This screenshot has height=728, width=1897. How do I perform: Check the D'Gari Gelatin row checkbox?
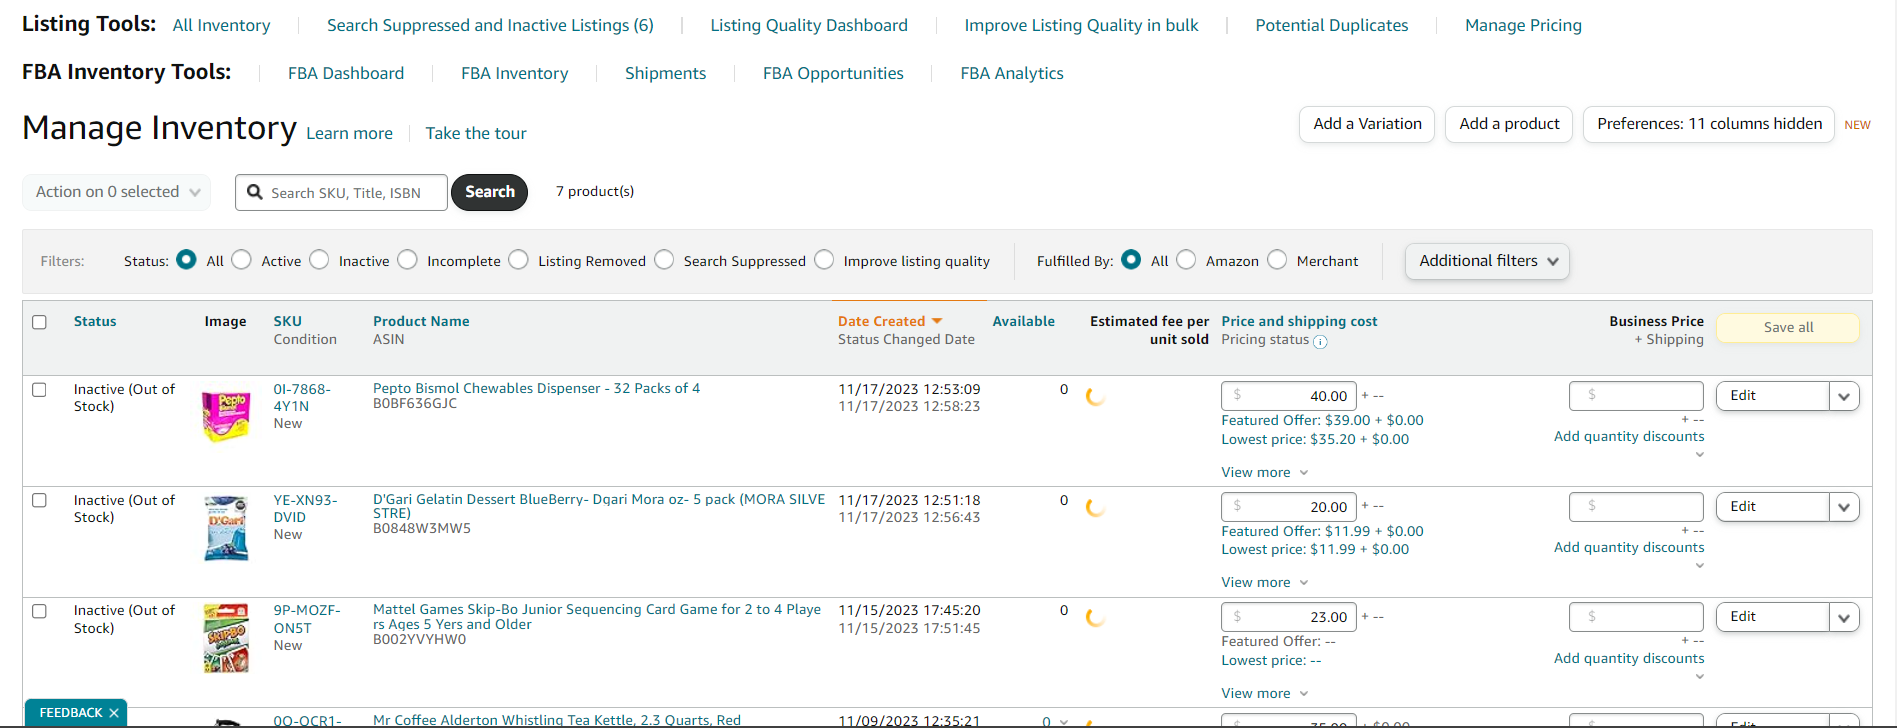(x=40, y=500)
